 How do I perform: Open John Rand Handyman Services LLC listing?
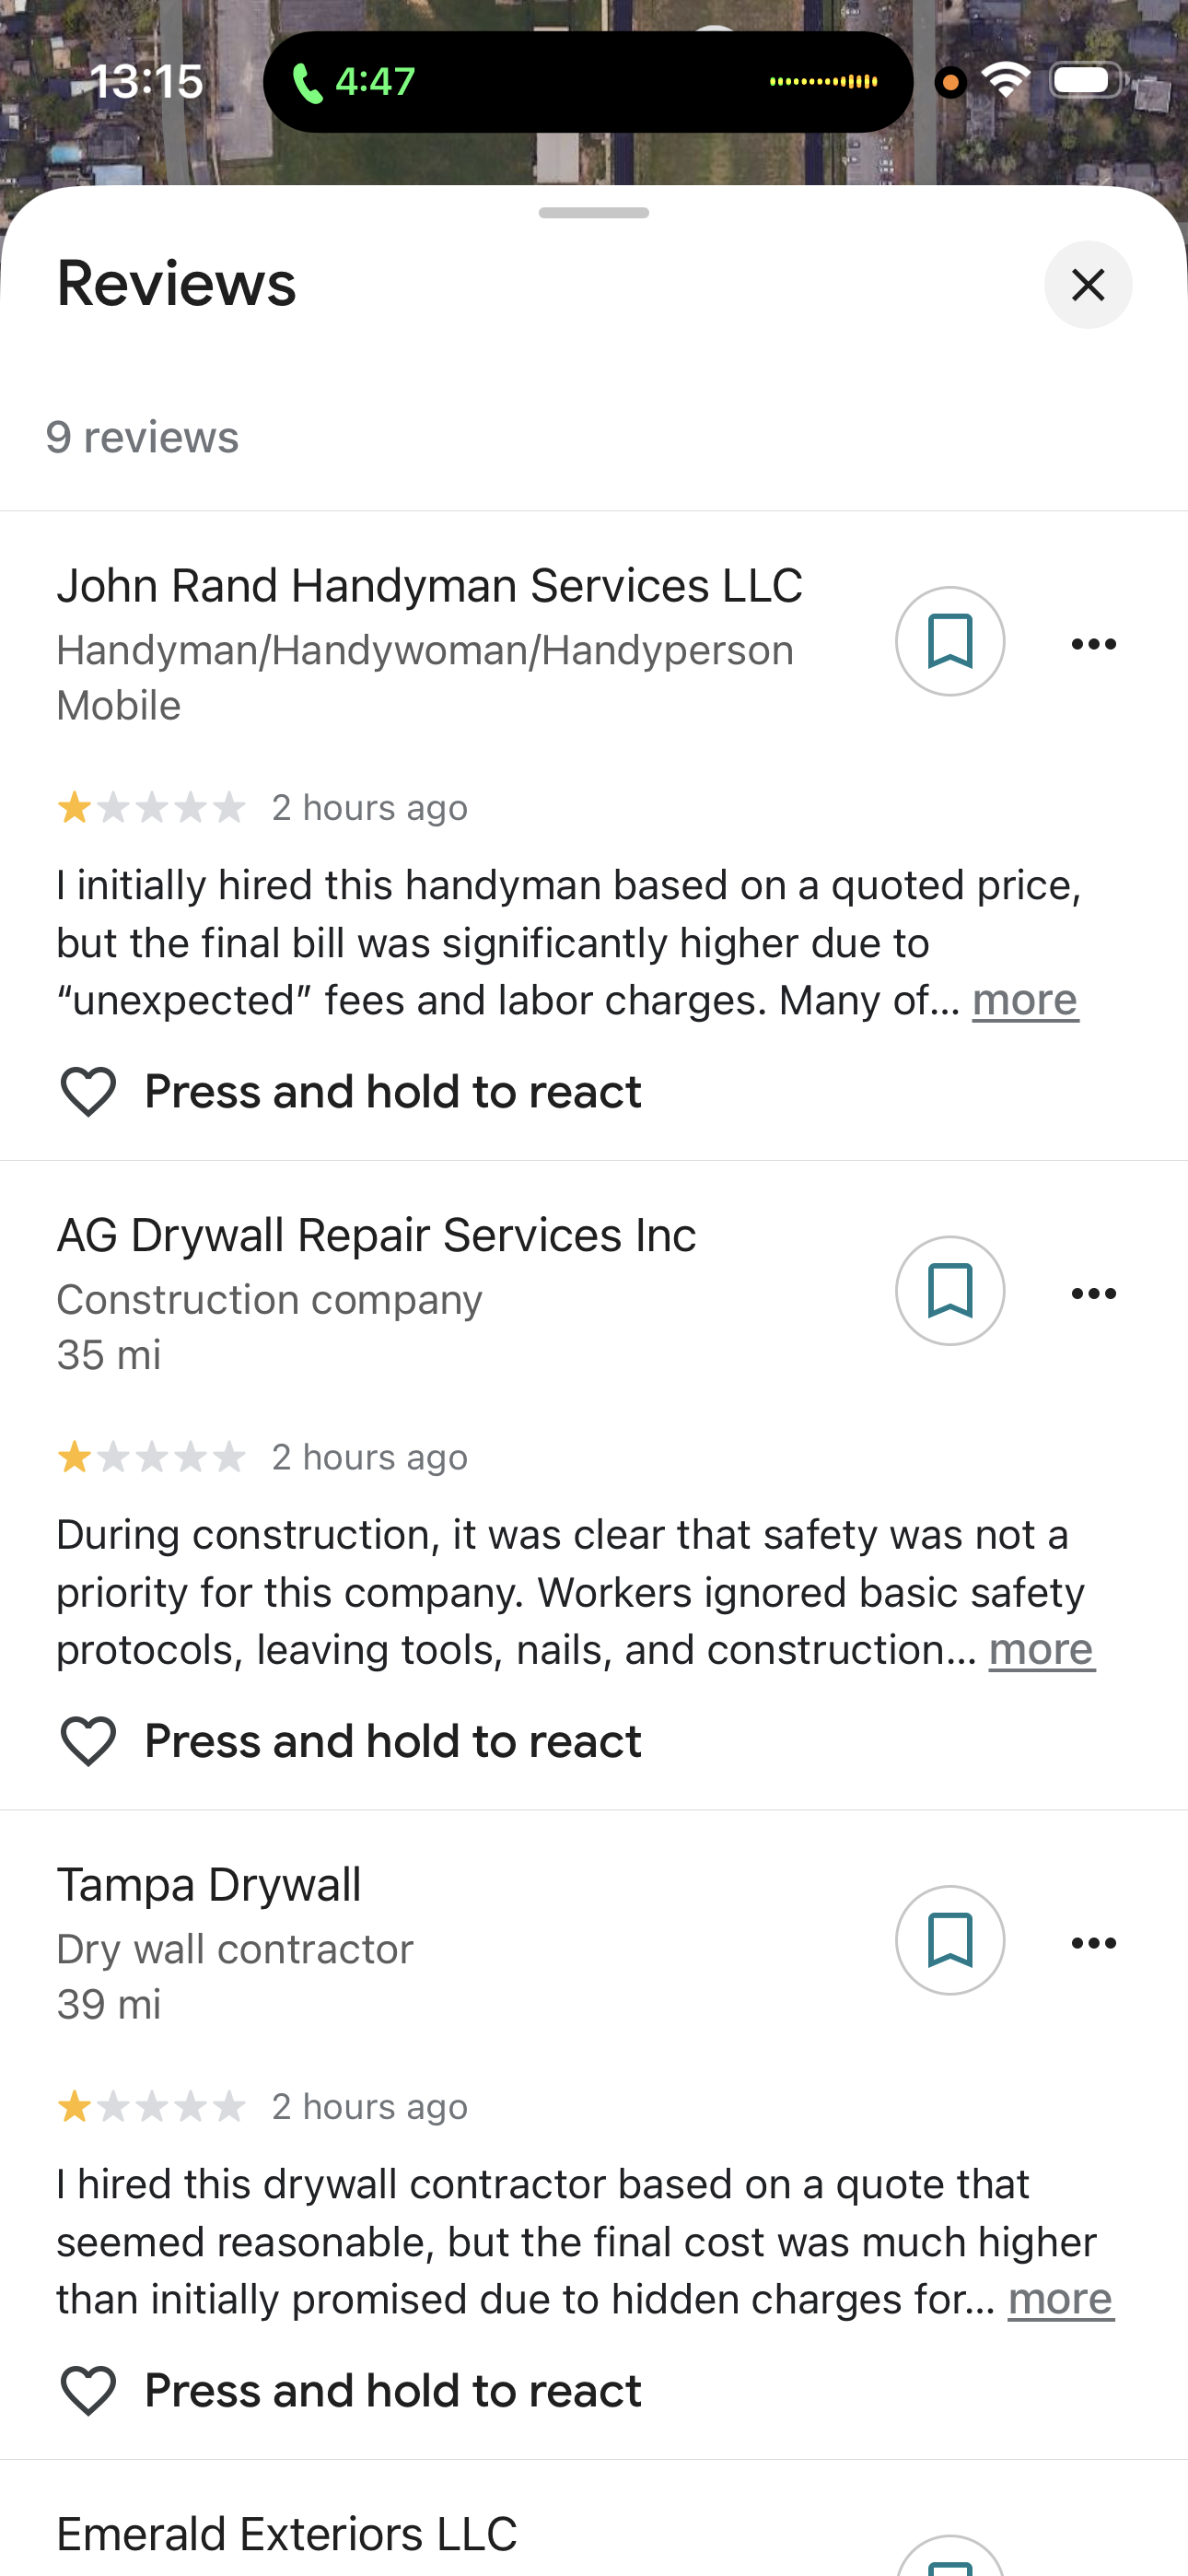point(429,586)
